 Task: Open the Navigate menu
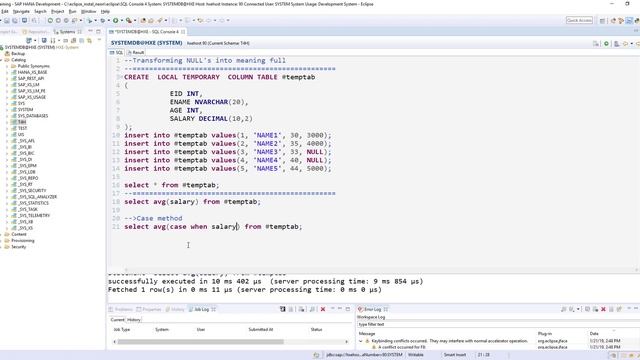pyautogui.click(x=21, y=11)
